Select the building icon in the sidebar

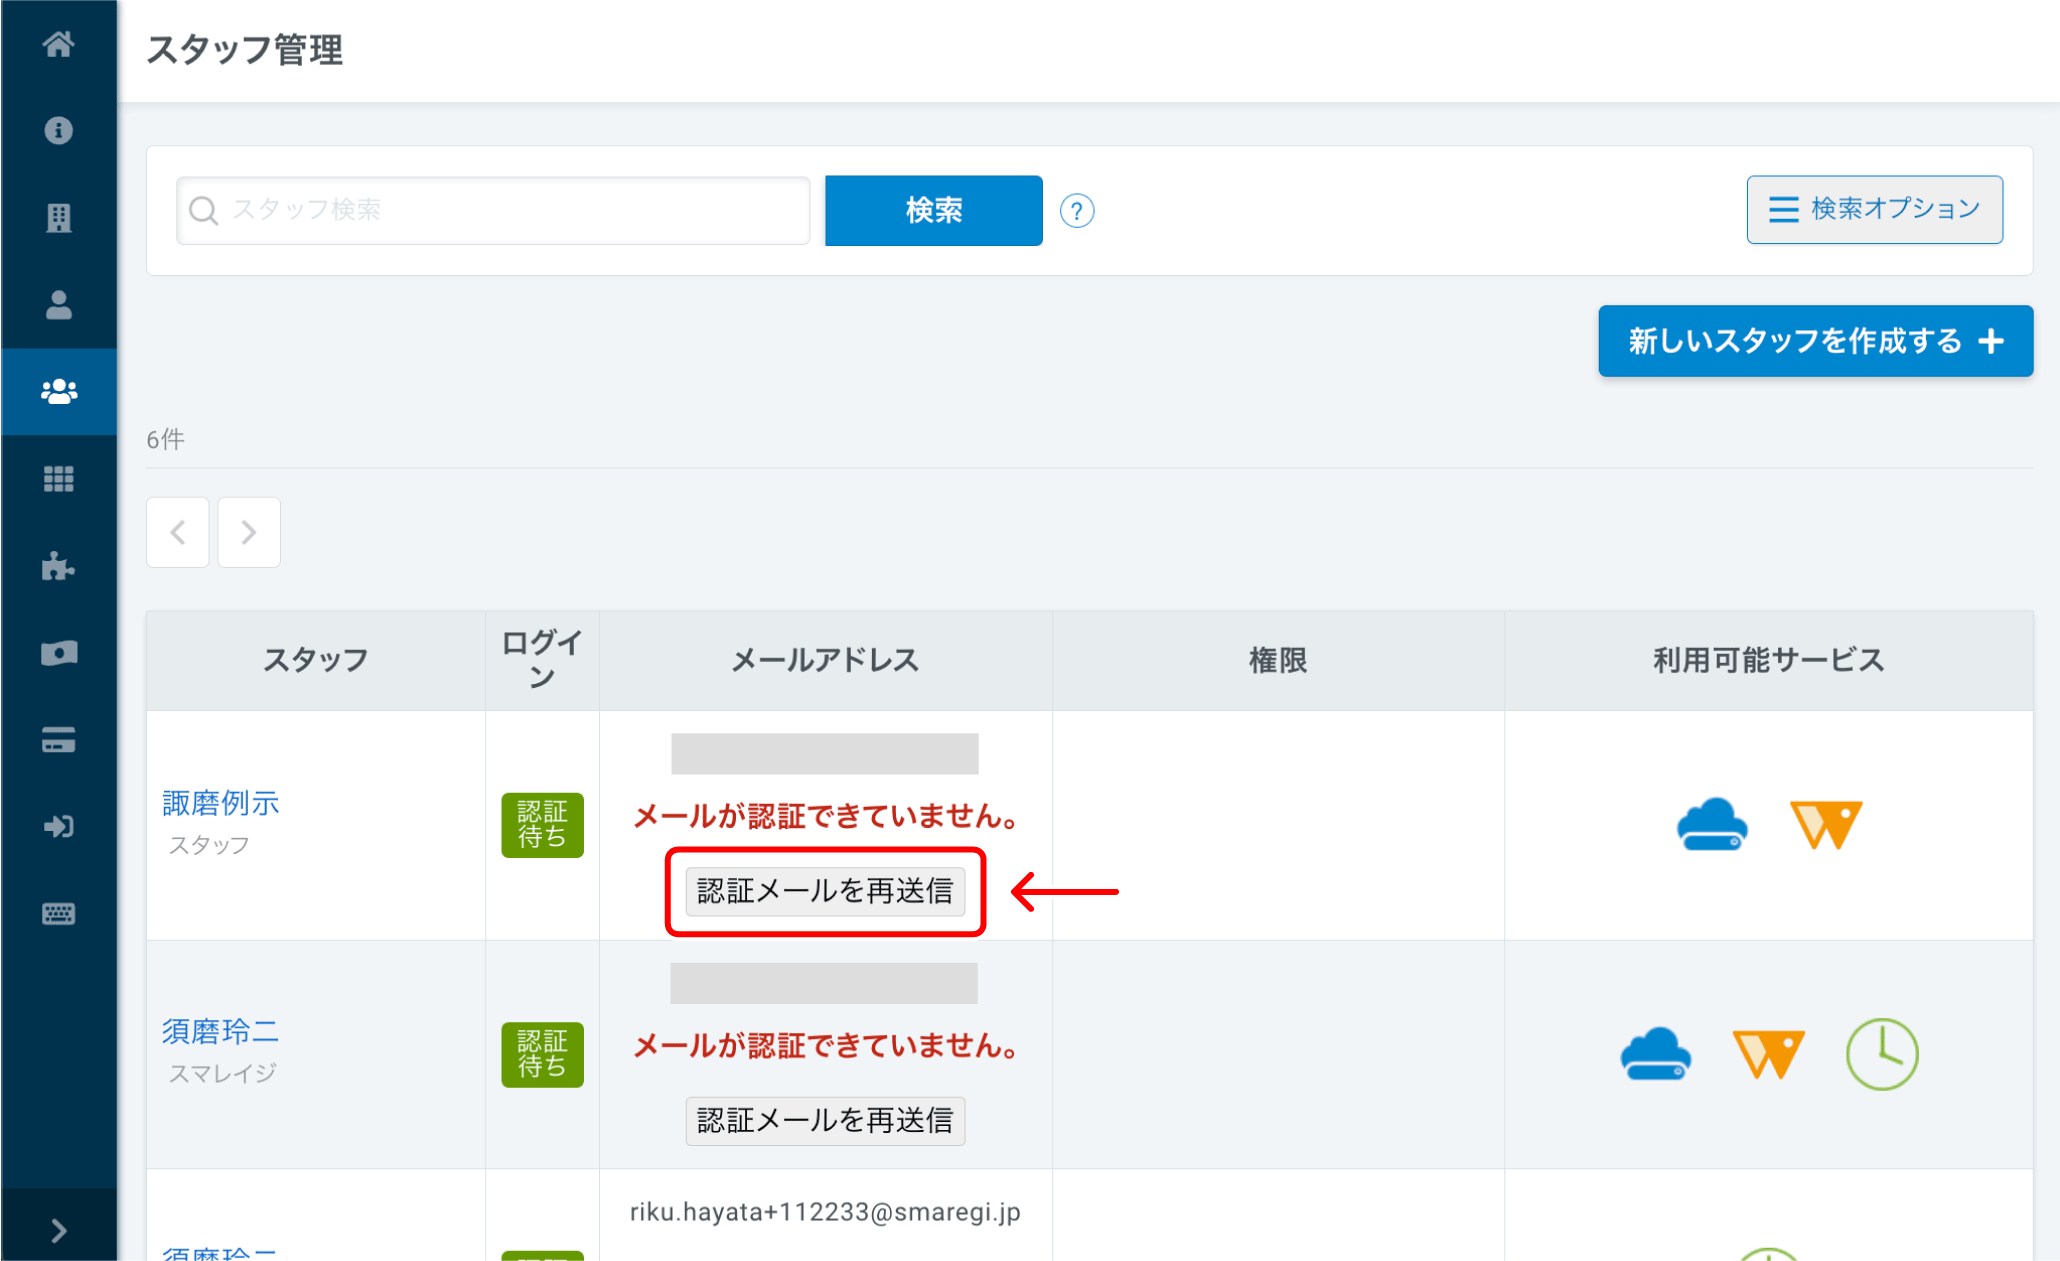pyautogui.click(x=58, y=217)
